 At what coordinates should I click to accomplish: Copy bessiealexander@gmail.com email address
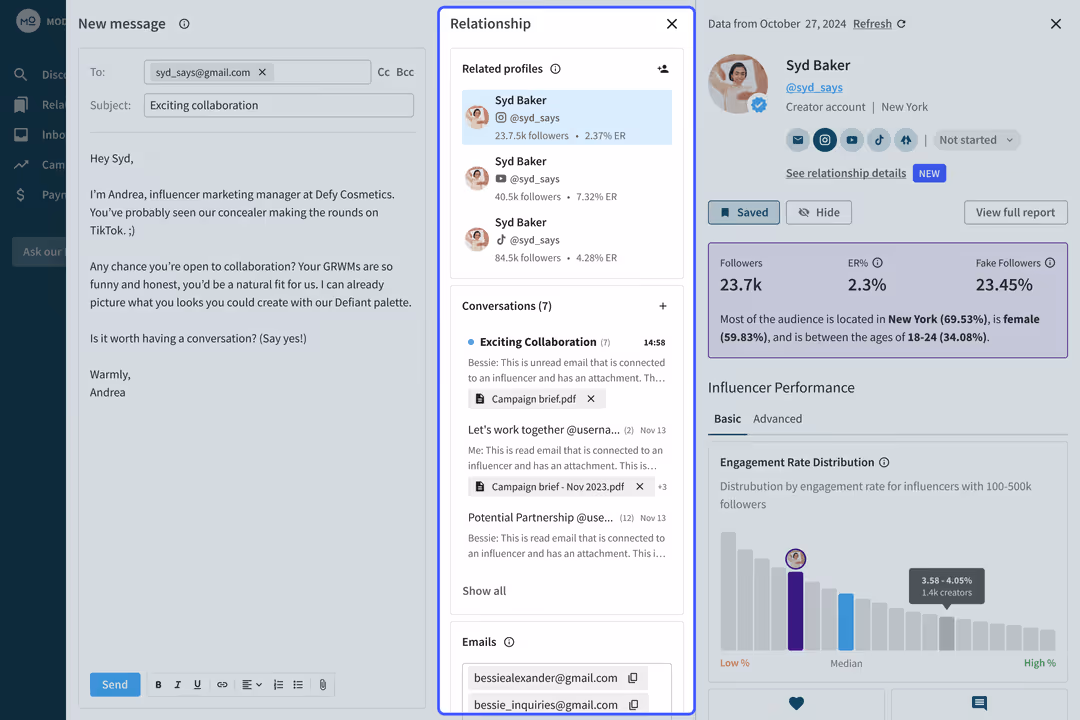[x=633, y=678]
